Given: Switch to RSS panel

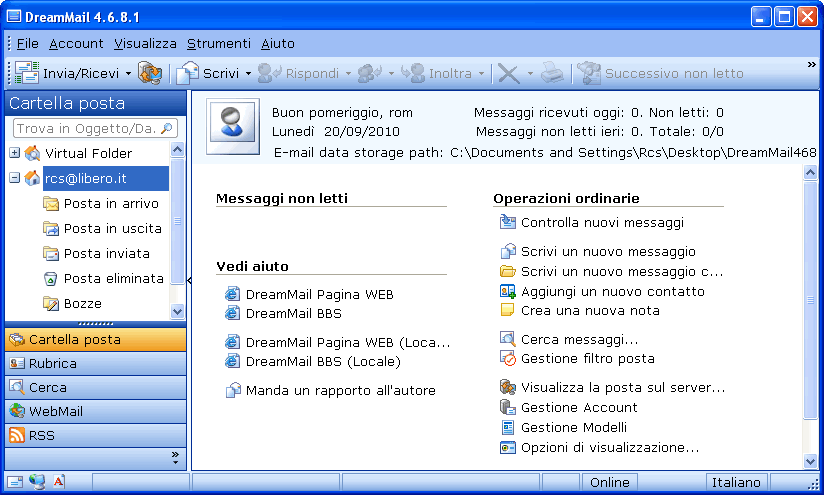Looking at the screenshot, I should pos(96,436).
